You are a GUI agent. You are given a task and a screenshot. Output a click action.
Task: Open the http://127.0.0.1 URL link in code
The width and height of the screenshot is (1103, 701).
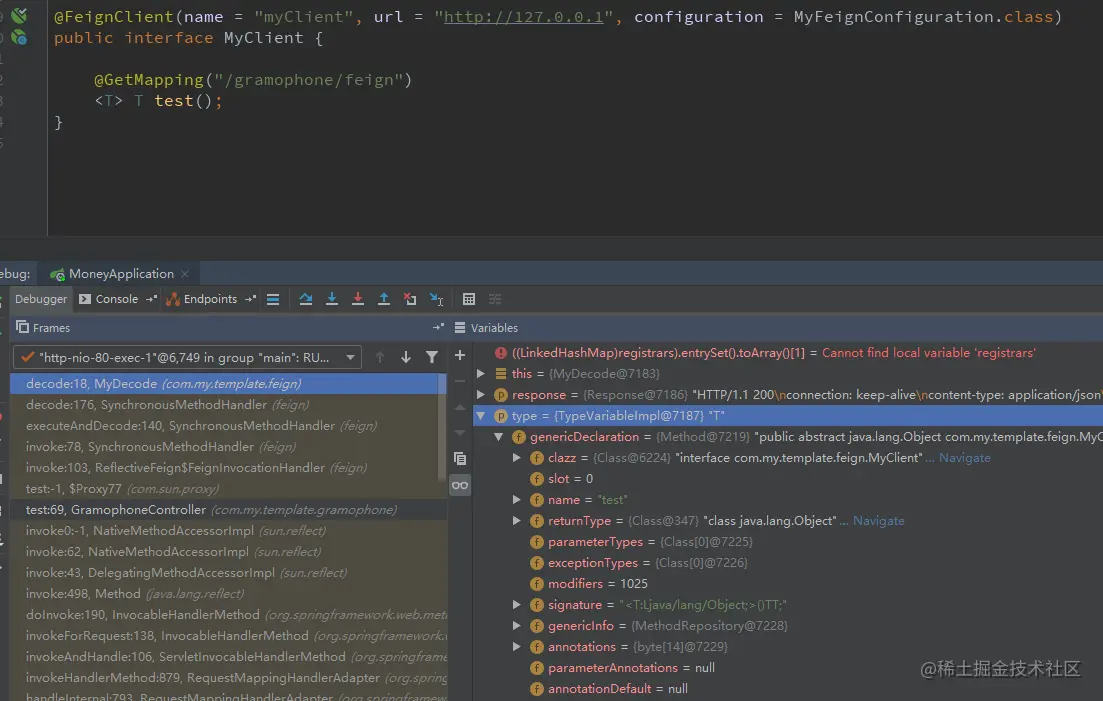pos(523,16)
